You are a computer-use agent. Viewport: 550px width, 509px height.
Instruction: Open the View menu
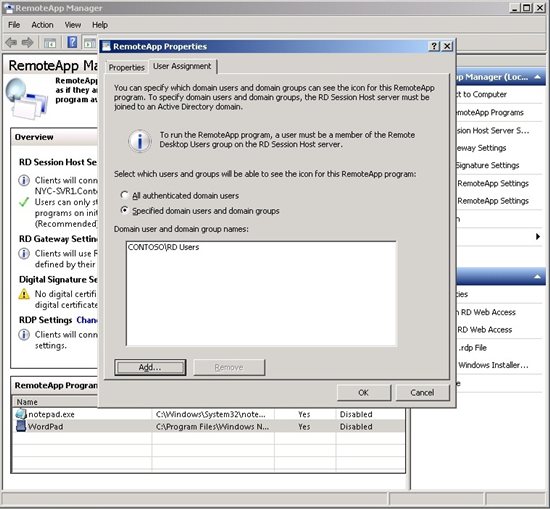(x=73, y=25)
